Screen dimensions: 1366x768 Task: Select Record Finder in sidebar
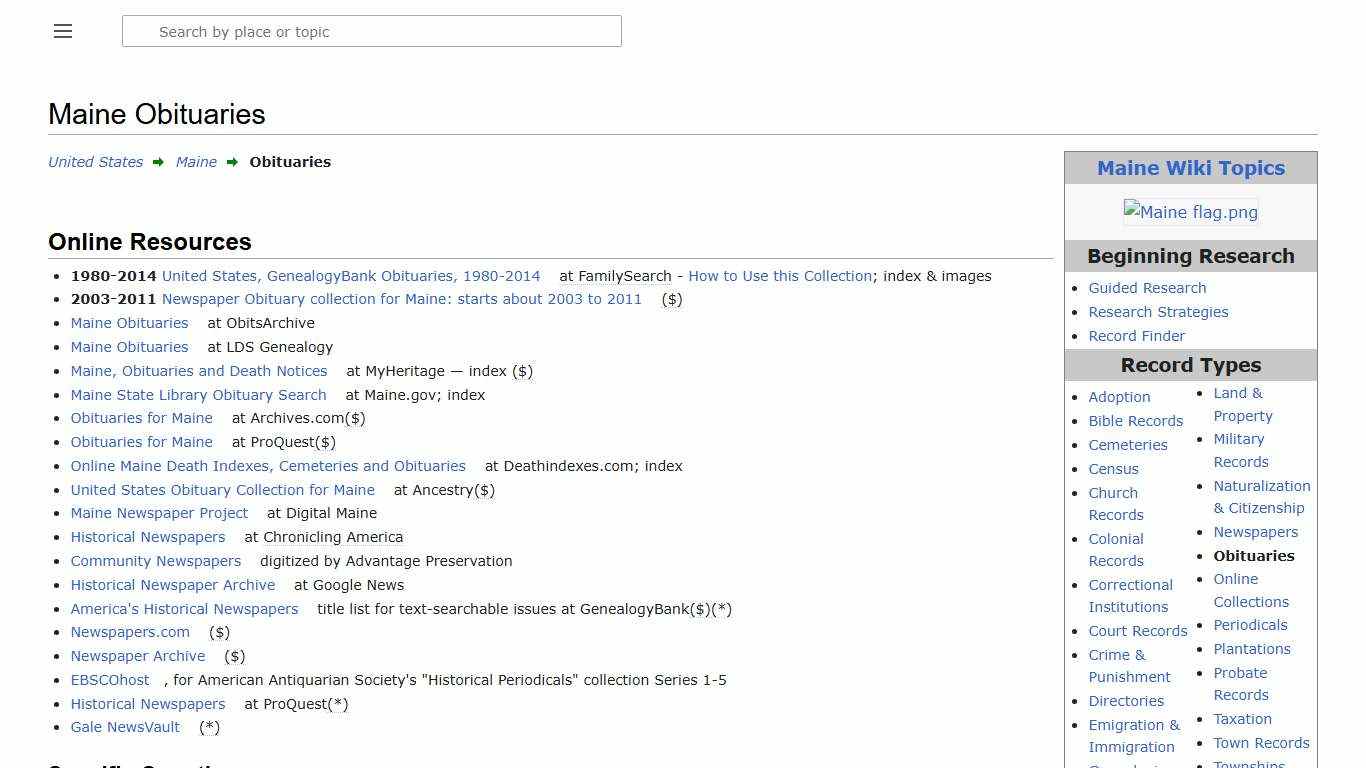[1136, 336]
